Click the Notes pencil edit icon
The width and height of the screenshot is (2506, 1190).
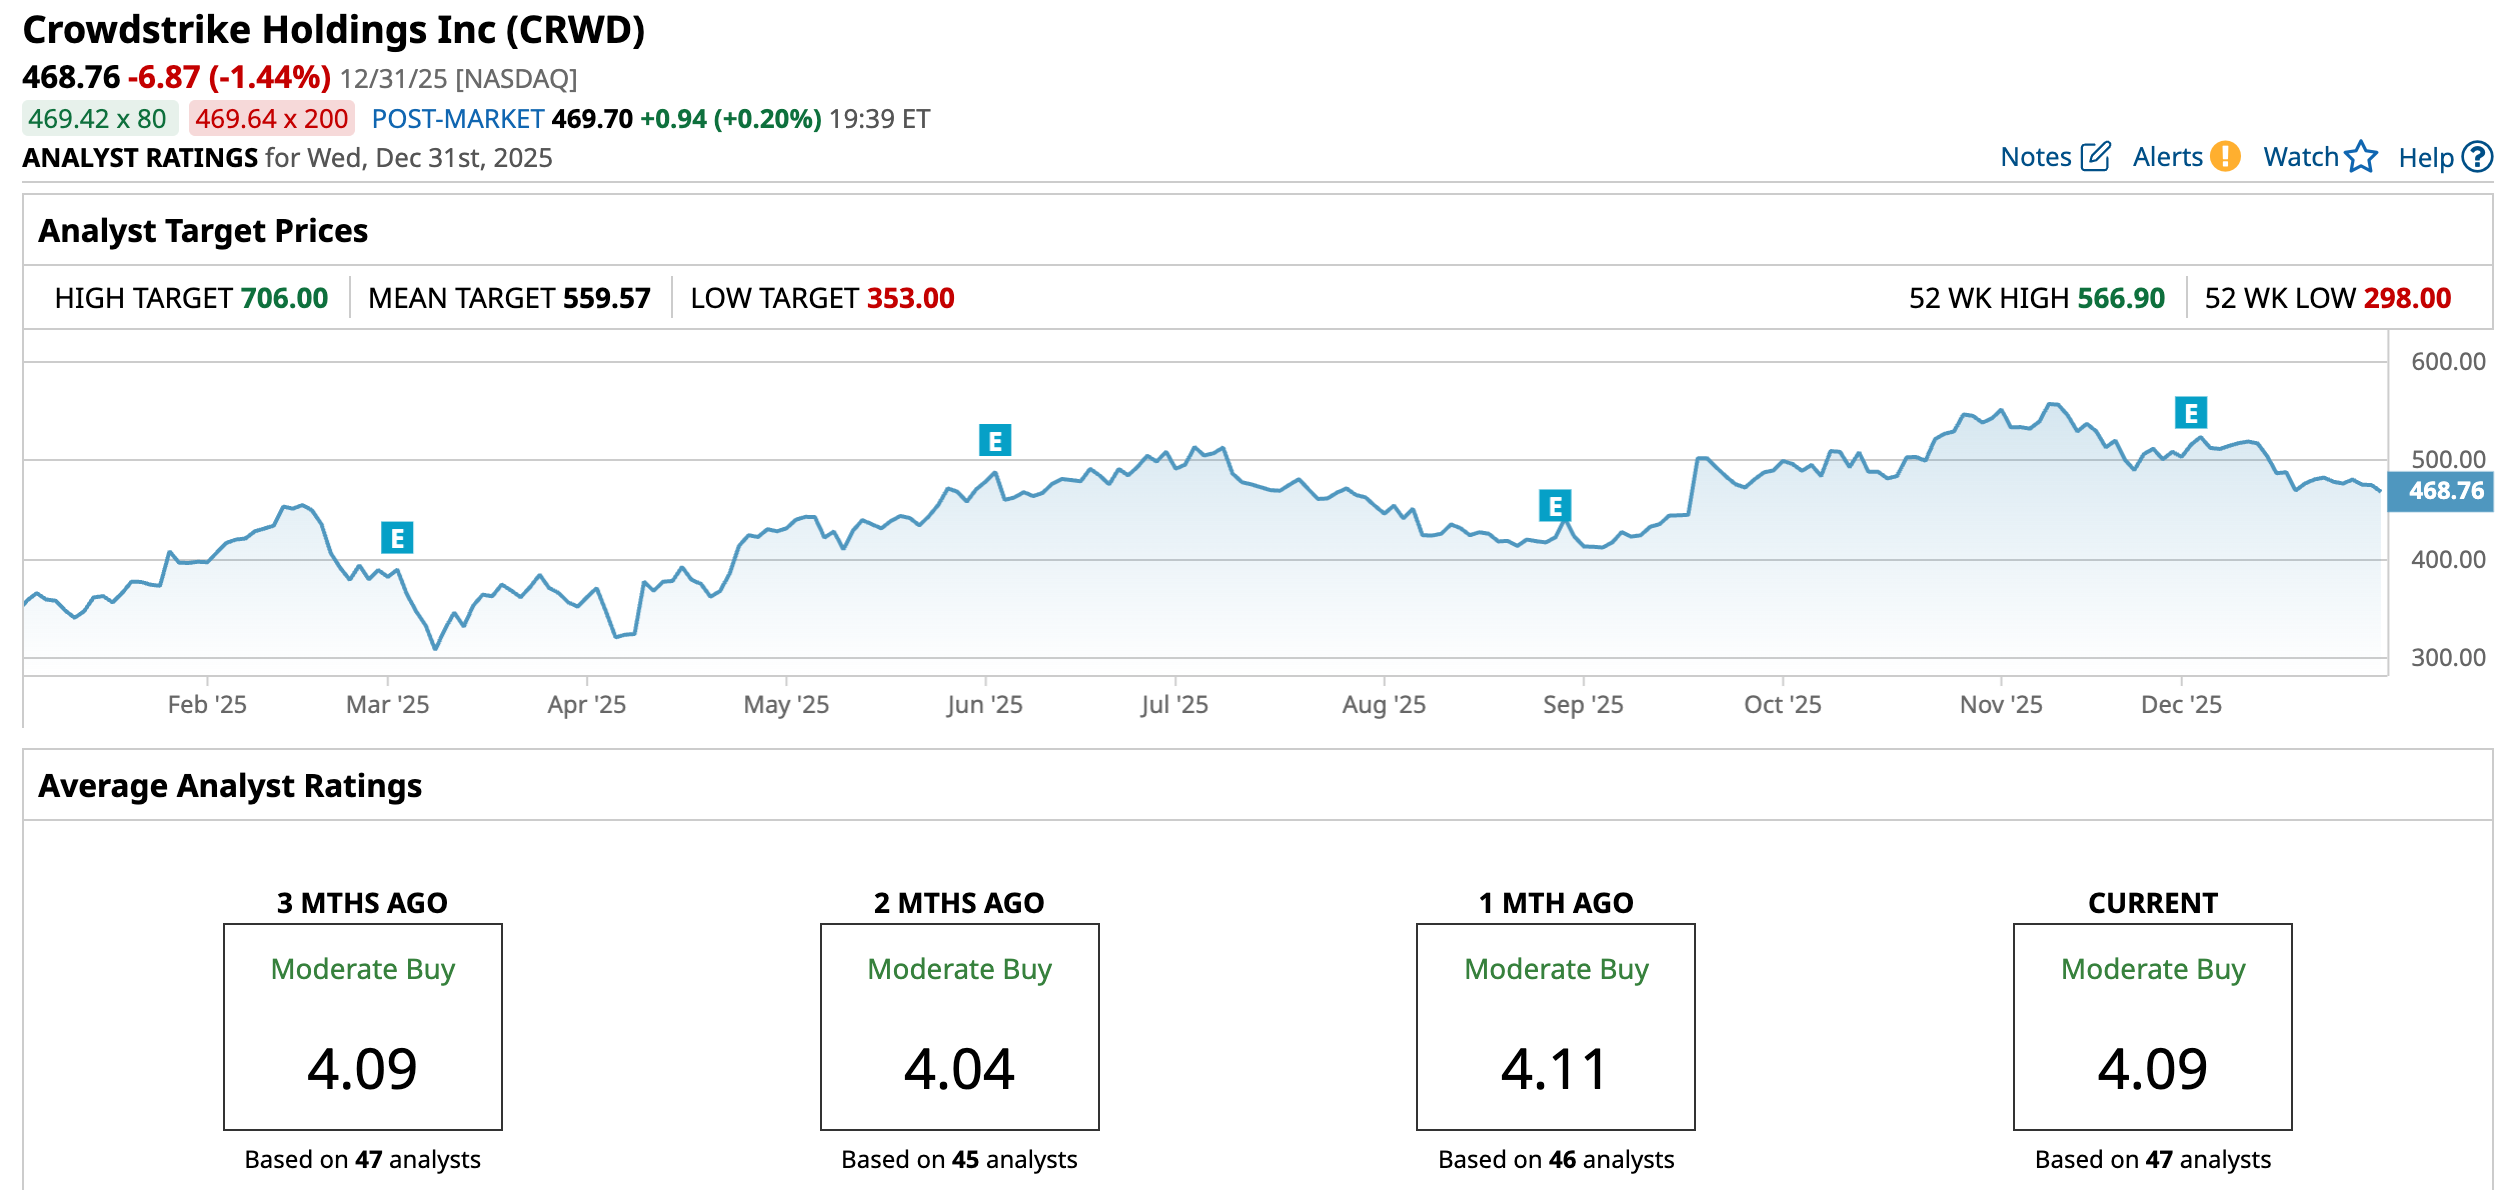pos(2095,157)
